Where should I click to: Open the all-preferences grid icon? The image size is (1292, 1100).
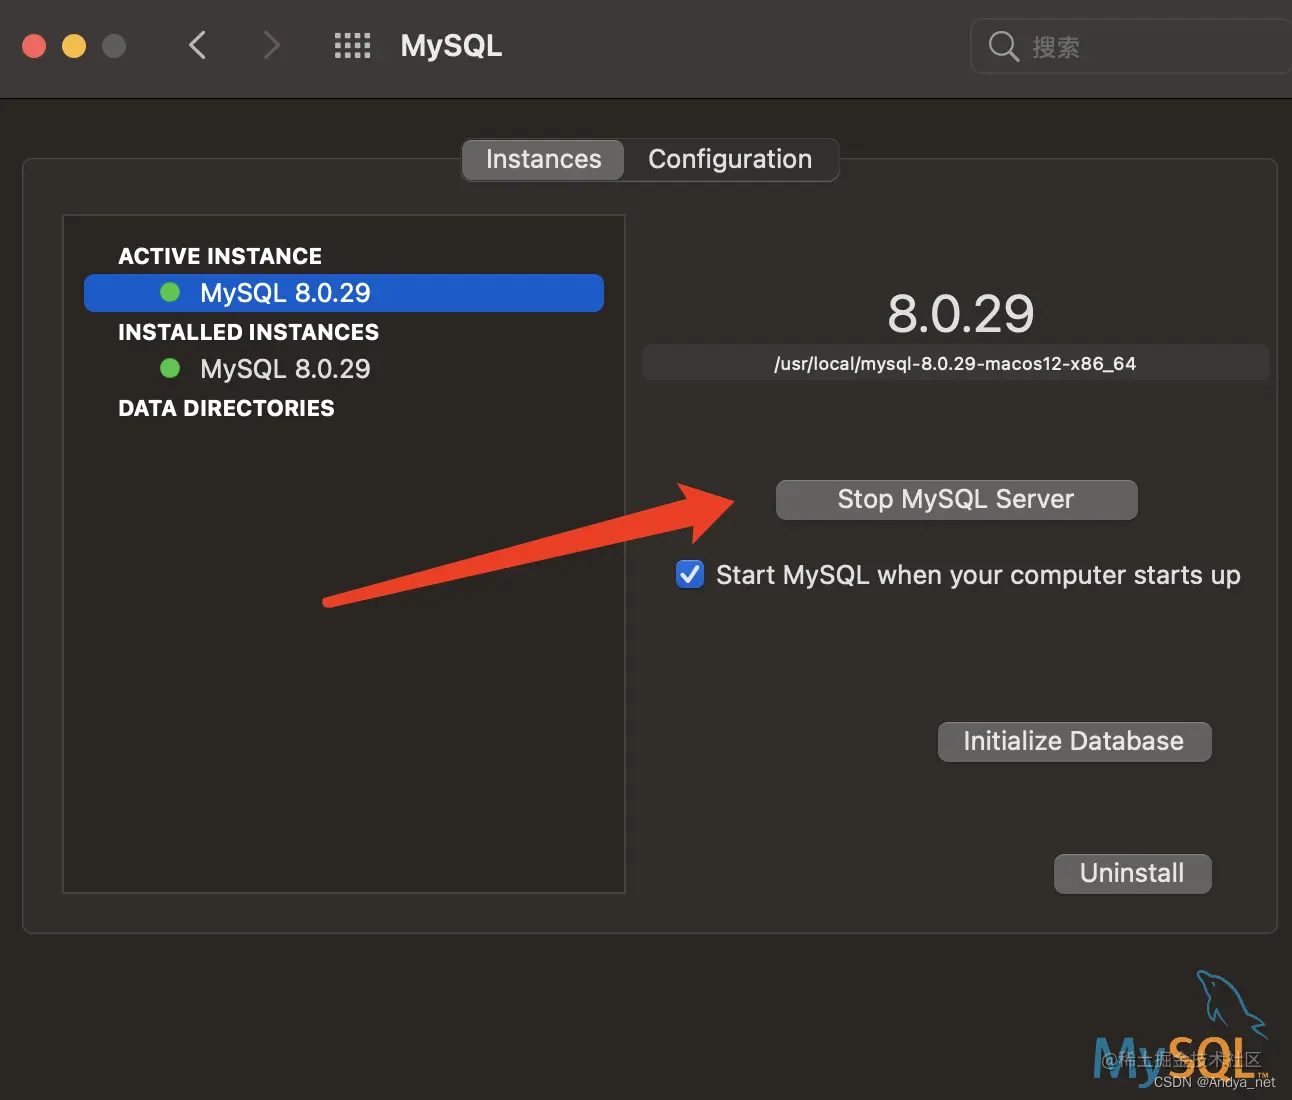pos(352,45)
